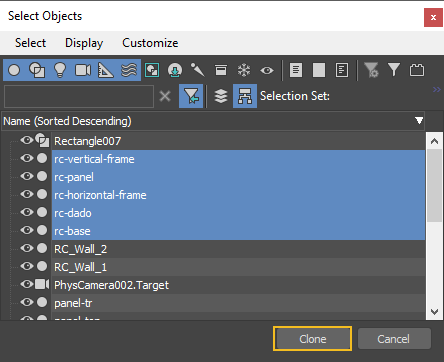Toggle Display Shapes filter icon

tap(37, 70)
